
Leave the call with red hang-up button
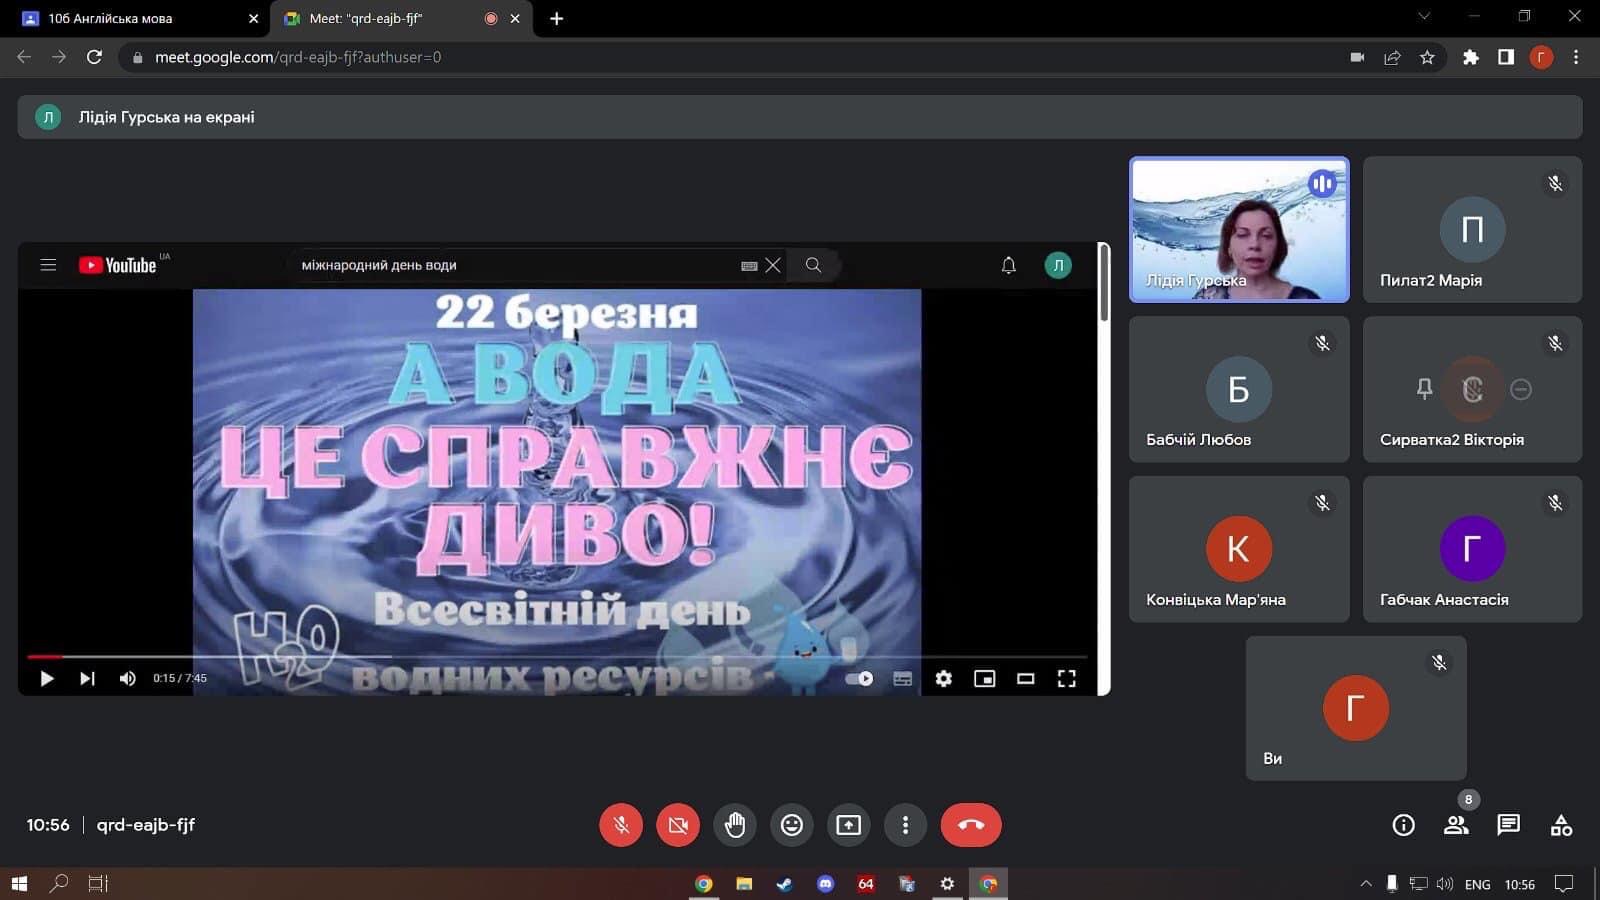tap(971, 825)
